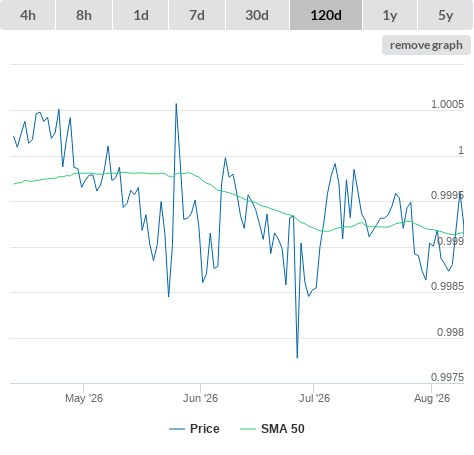474x455 pixels.
Task: Select the 4h time range tab
Action: pyautogui.click(x=28, y=15)
